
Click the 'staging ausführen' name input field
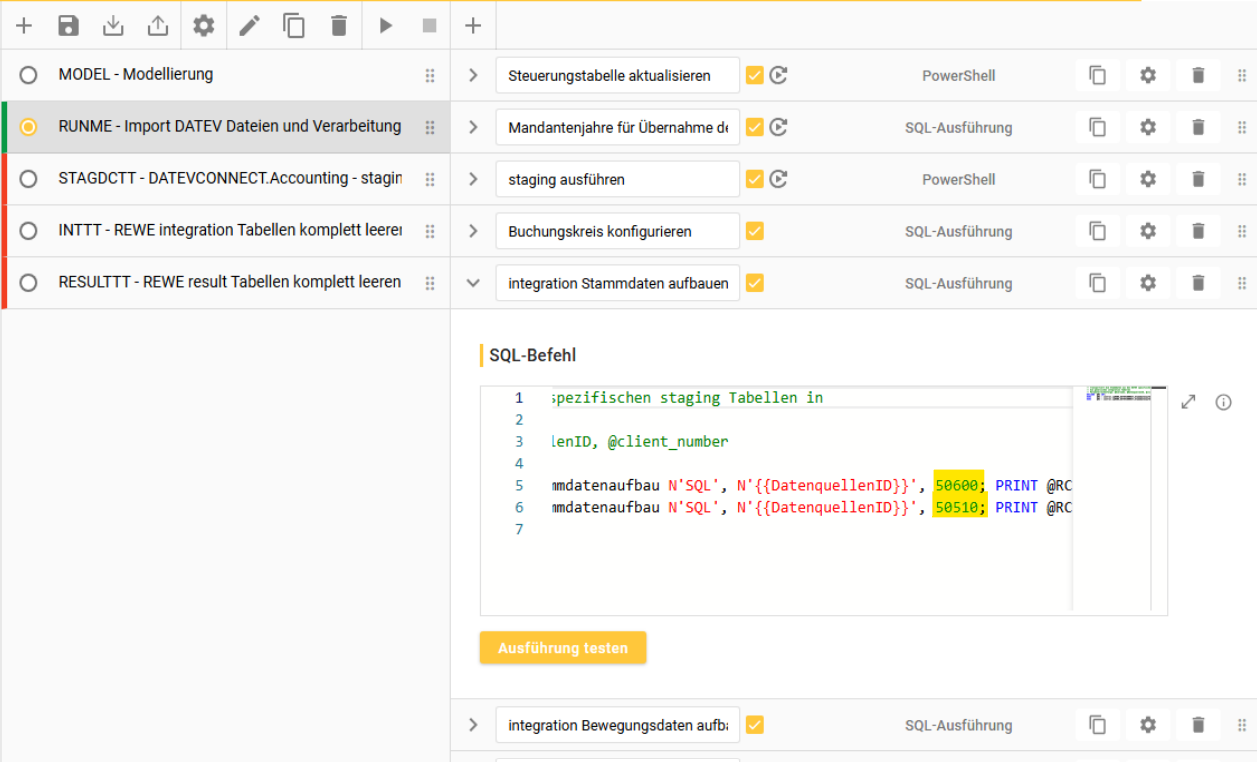pos(617,179)
